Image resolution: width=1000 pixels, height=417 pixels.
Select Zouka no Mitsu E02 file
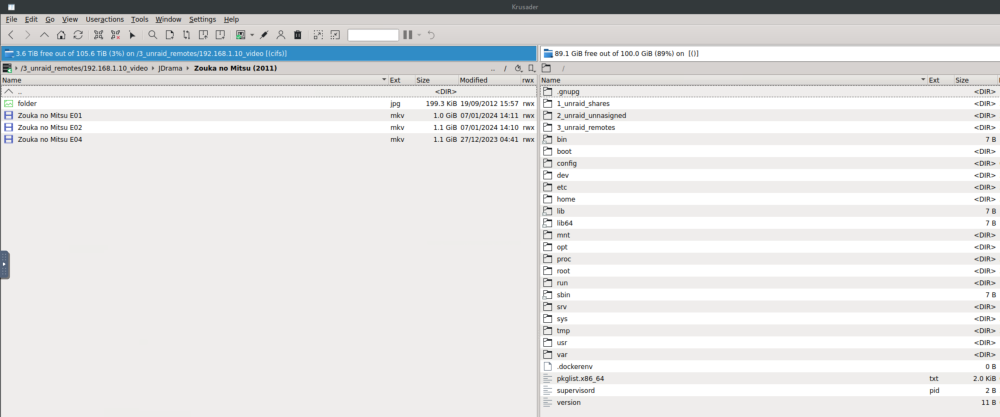268,128
